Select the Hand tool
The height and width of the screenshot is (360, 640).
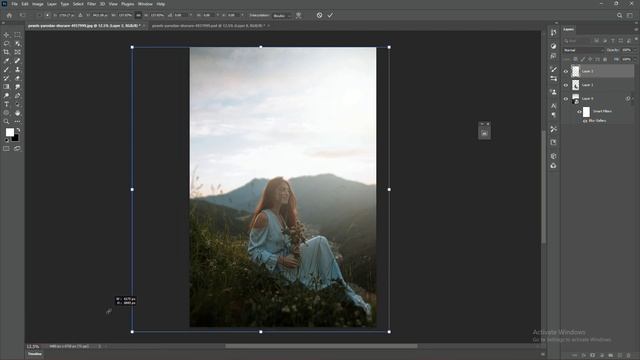pyautogui.click(x=18, y=113)
